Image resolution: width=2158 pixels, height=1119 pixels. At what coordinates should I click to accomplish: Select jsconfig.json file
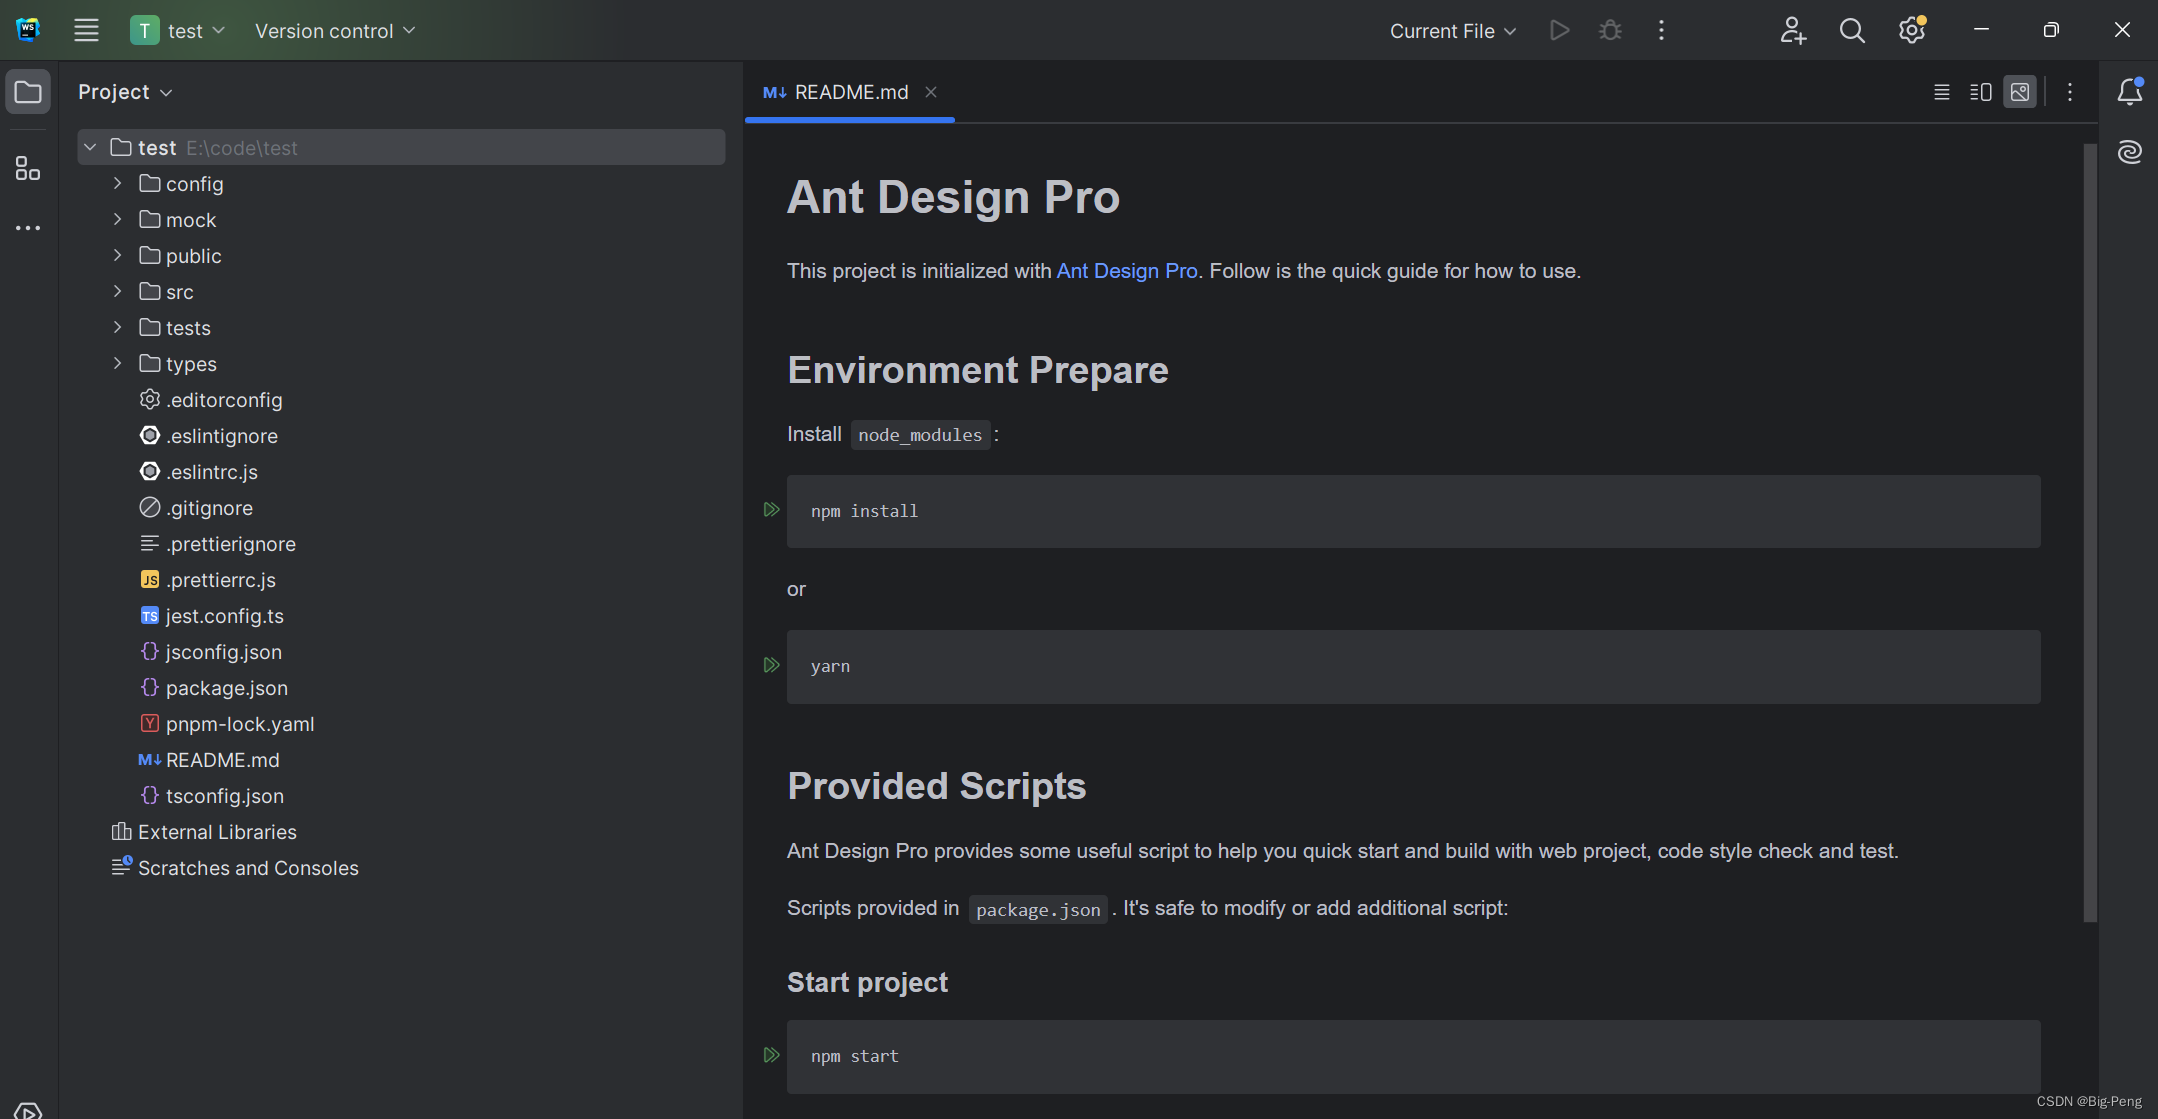211,652
